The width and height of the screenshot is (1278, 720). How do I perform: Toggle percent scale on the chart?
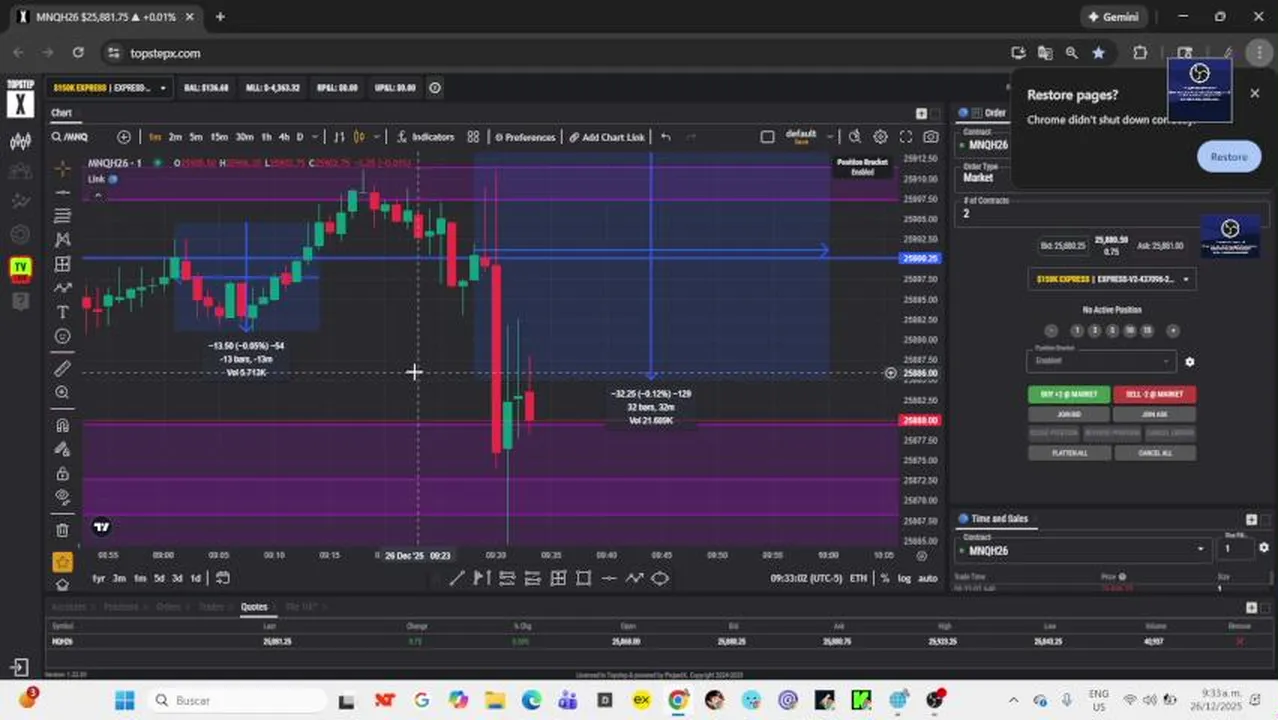pos(884,578)
